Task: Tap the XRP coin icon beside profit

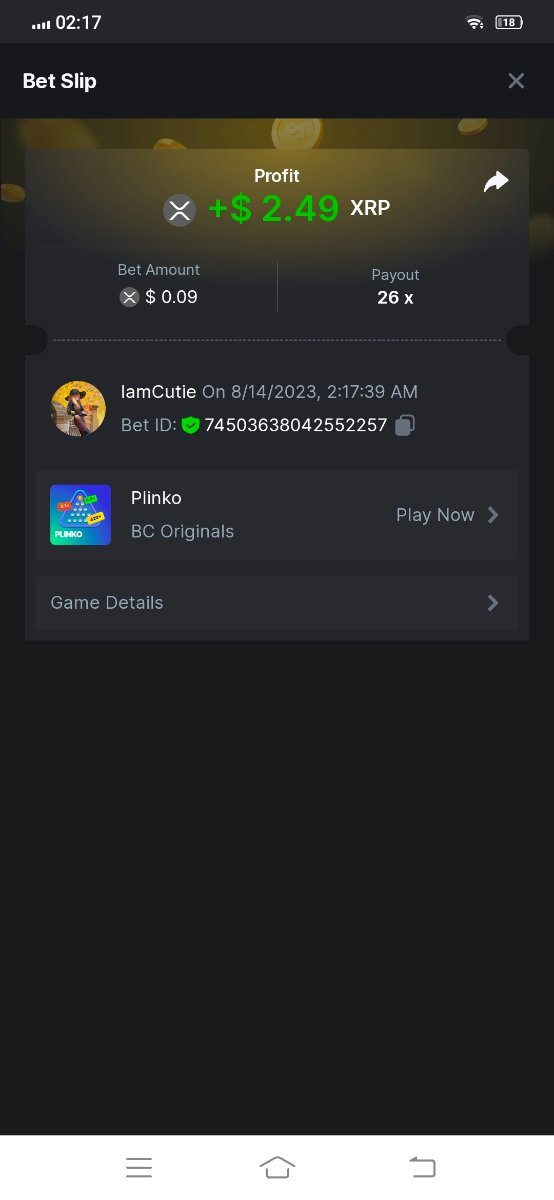Action: (180, 210)
